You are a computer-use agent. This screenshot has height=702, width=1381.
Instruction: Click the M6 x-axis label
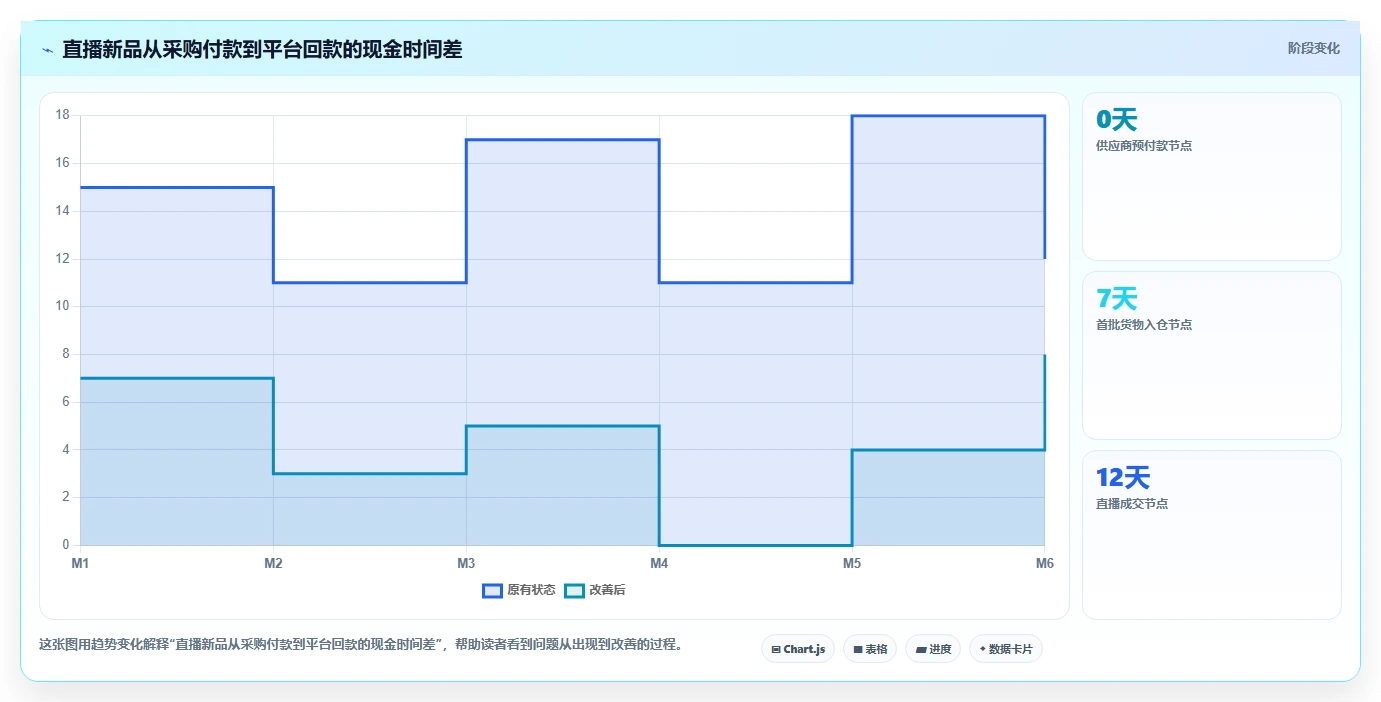tap(1045, 563)
